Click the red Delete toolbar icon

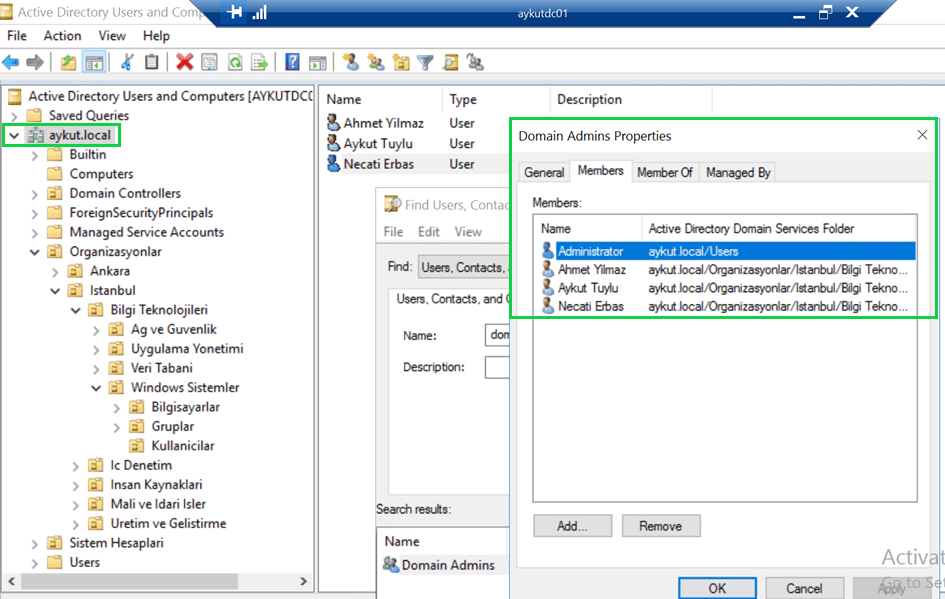[184, 63]
